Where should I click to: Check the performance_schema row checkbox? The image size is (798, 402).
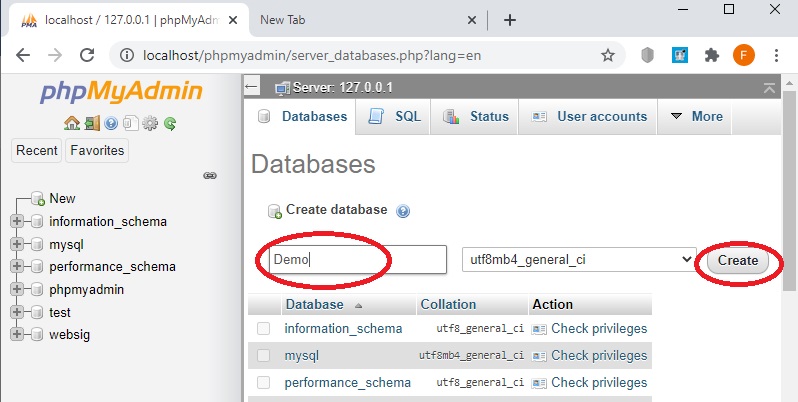pyautogui.click(x=263, y=382)
